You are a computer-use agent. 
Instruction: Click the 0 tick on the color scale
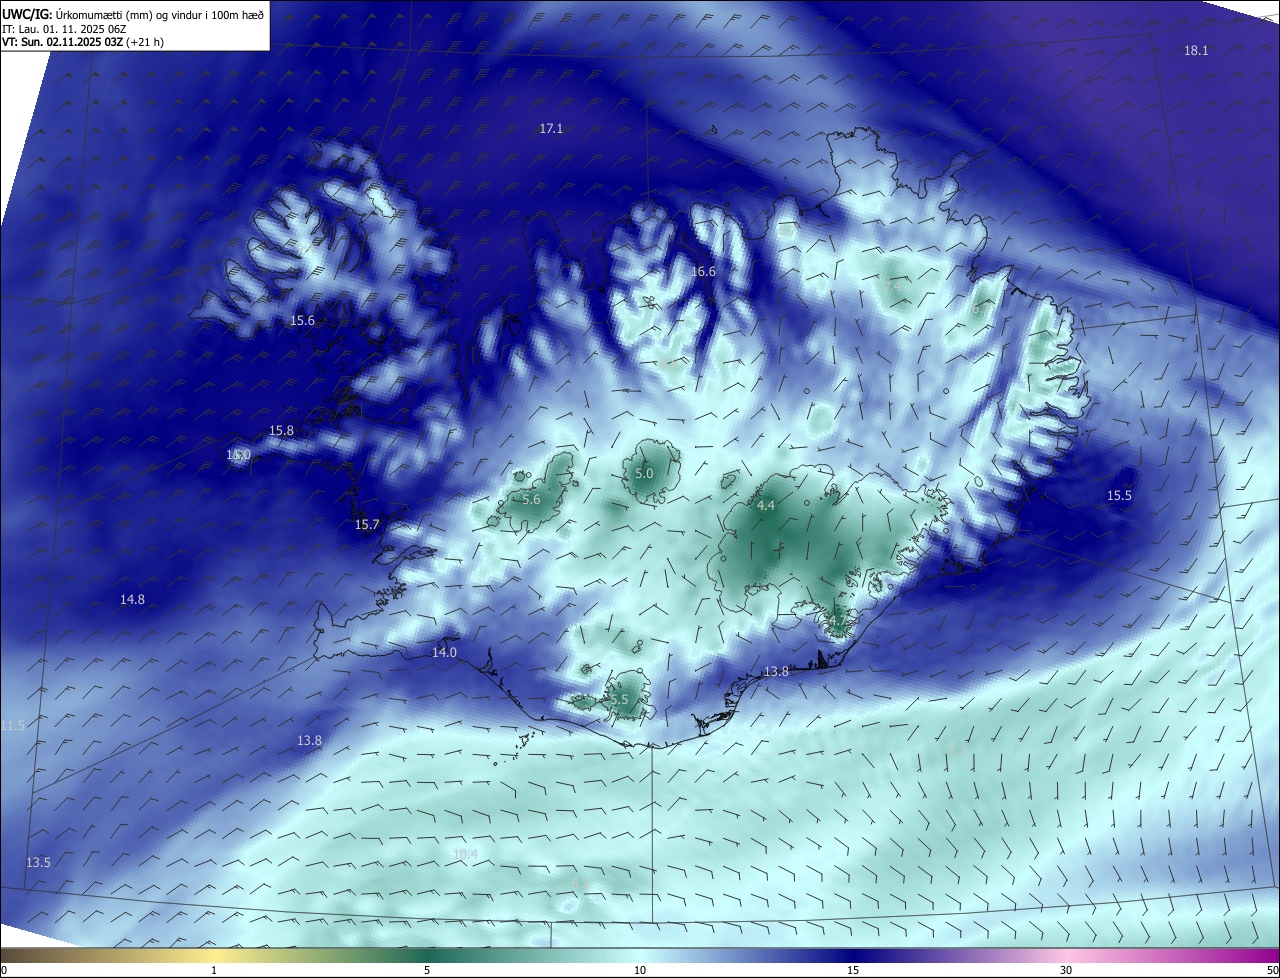tap(4, 971)
